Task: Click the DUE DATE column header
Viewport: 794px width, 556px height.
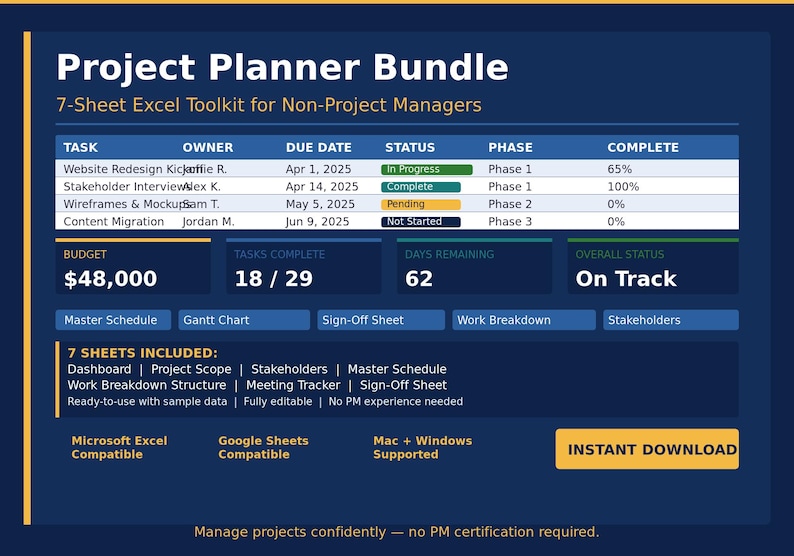Action: click(319, 147)
